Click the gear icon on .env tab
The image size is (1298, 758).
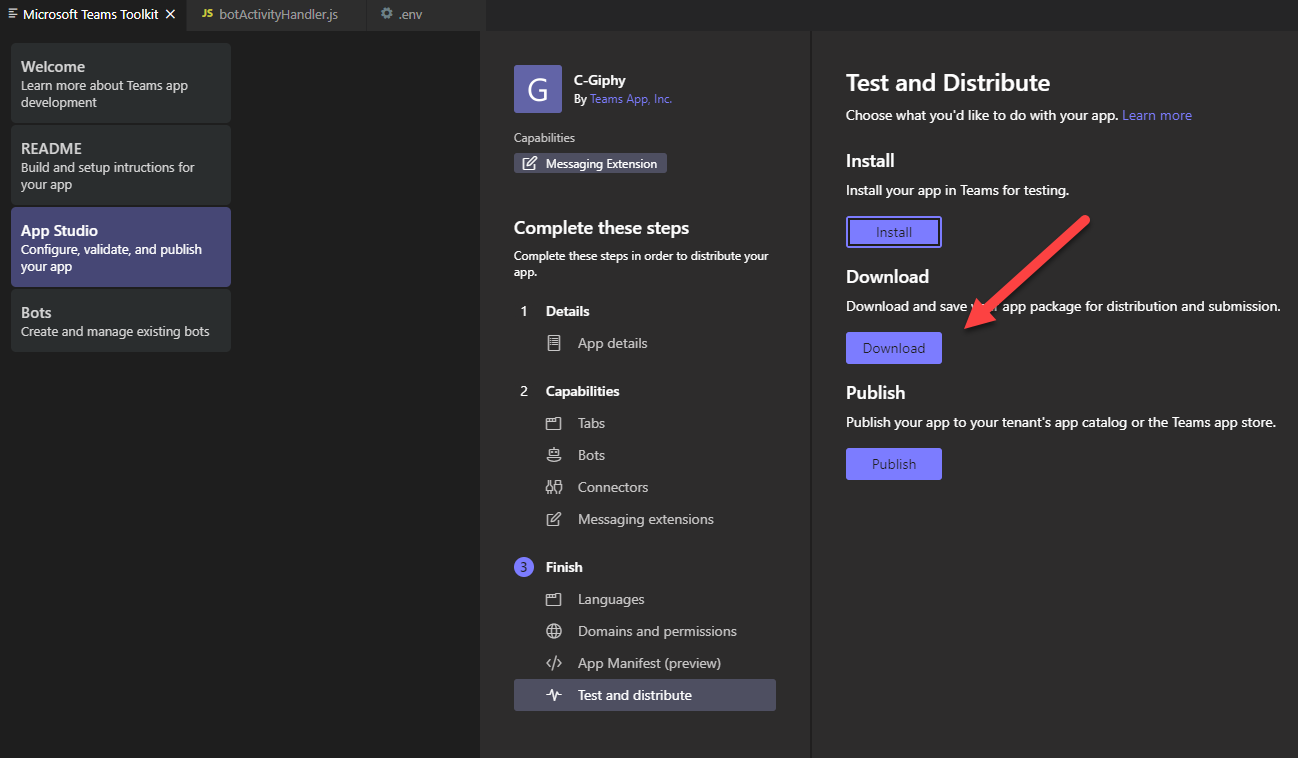tap(386, 14)
